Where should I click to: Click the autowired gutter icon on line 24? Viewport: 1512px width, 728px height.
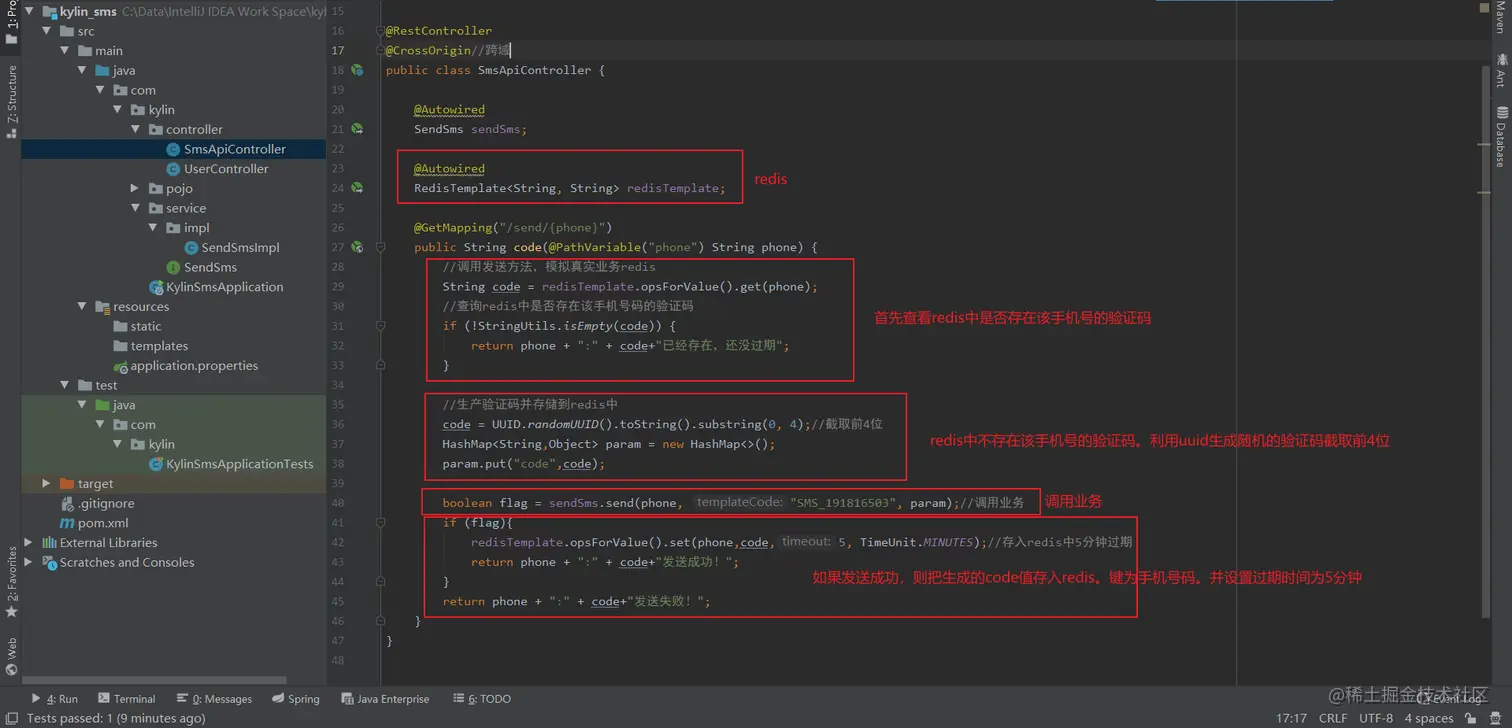coord(357,188)
